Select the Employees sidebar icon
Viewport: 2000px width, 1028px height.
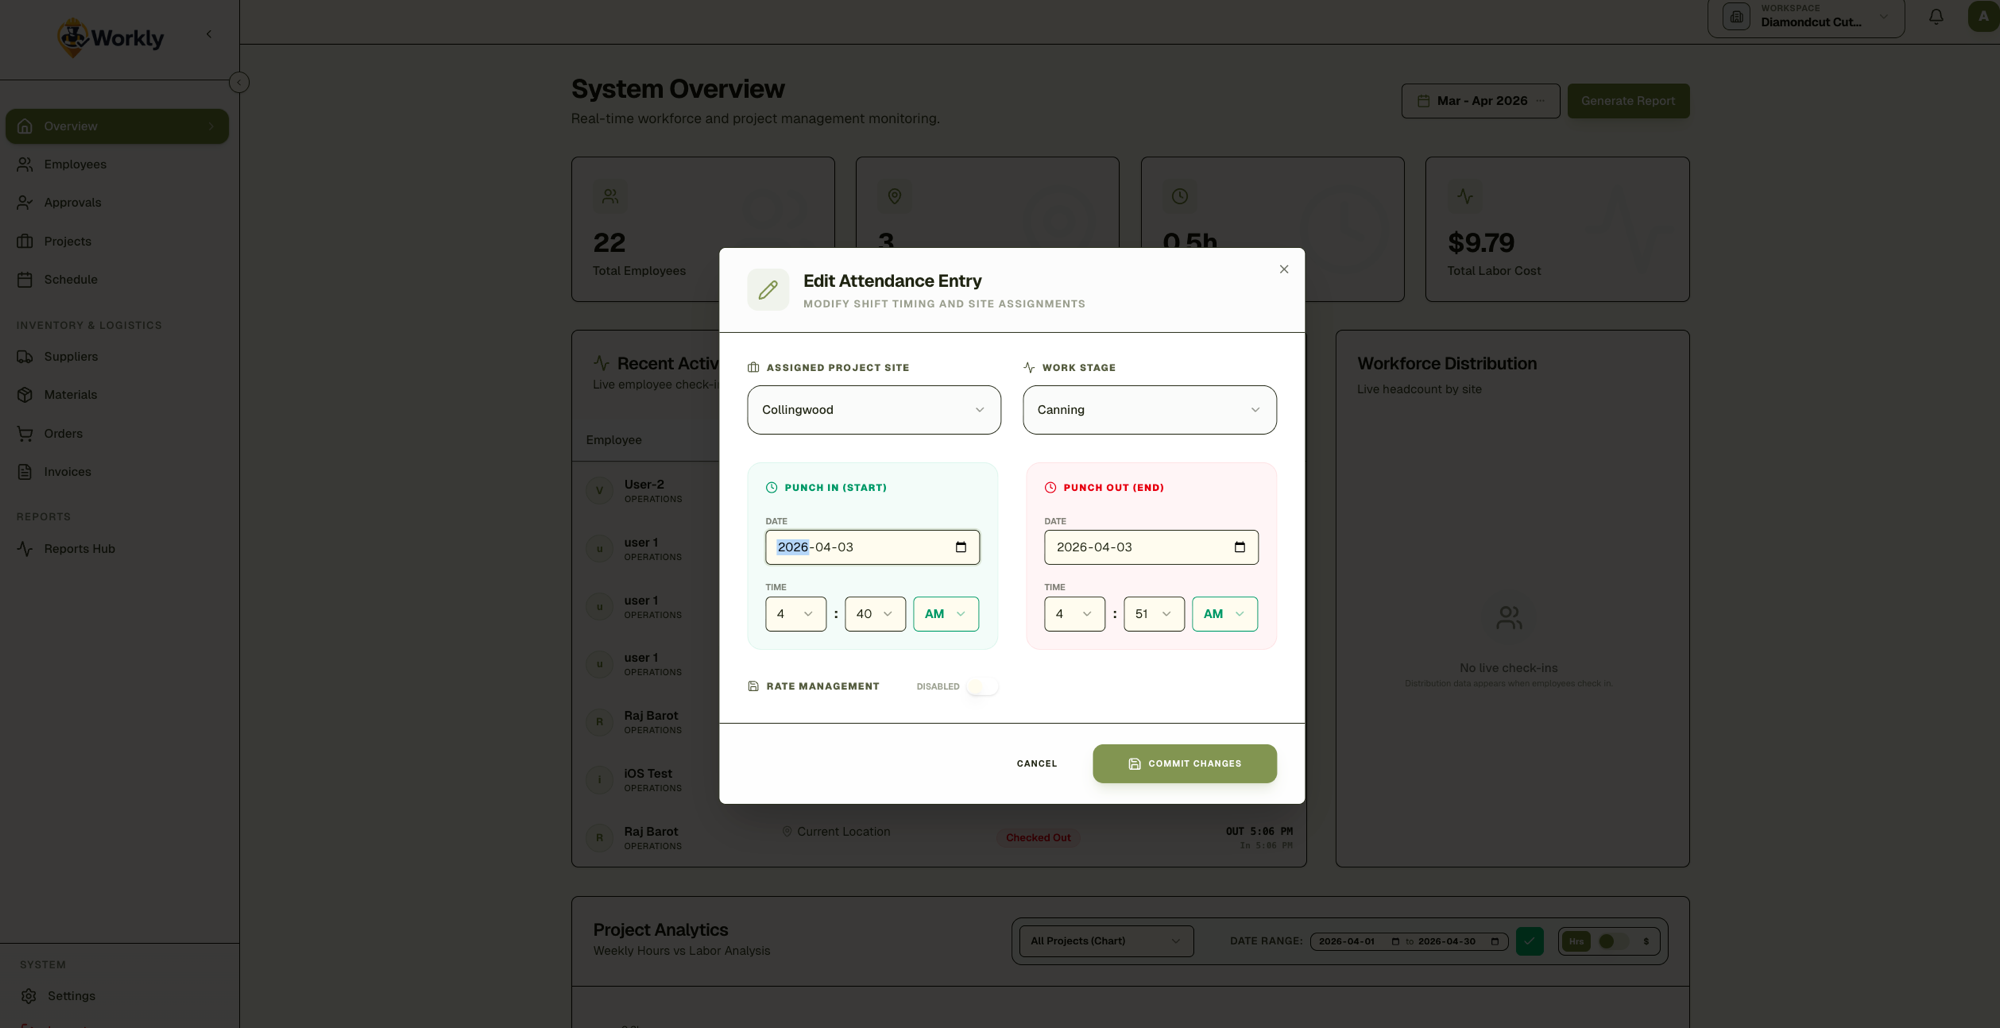click(x=25, y=164)
